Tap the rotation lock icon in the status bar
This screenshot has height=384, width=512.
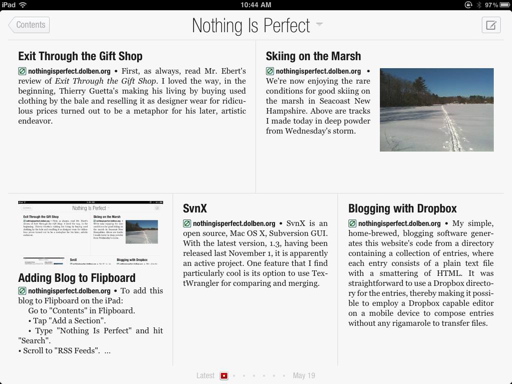pyautogui.click(x=468, y=5)
